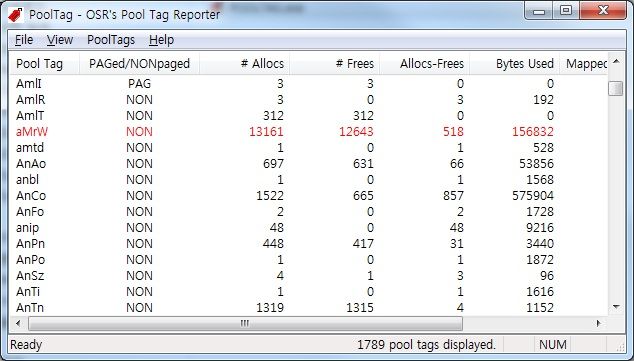Viewport: 634px width, 361px height.
Task: Click the NUM status bar indicator
Action: click(x=552, y=345)
